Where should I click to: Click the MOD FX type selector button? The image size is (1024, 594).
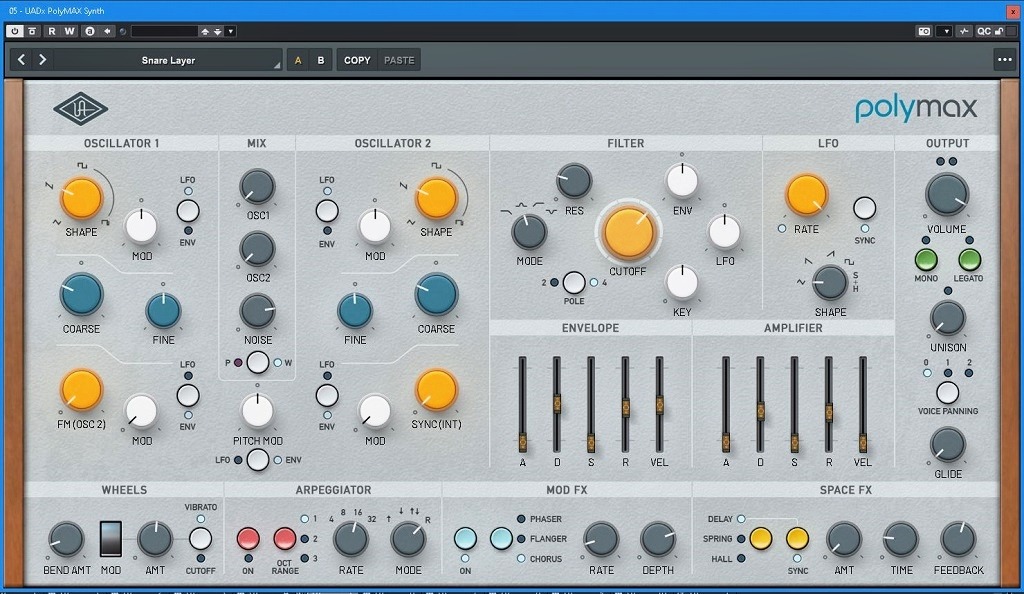(x=501, y=539)
